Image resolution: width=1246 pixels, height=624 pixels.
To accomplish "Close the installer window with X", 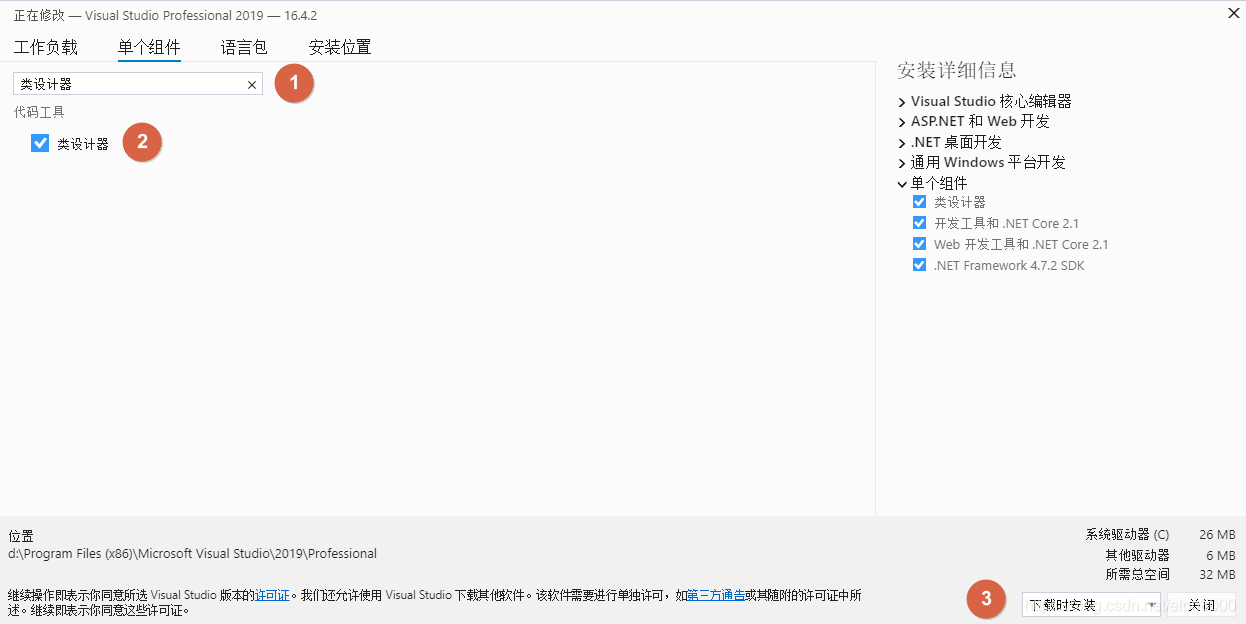I will click(1232, 12).
